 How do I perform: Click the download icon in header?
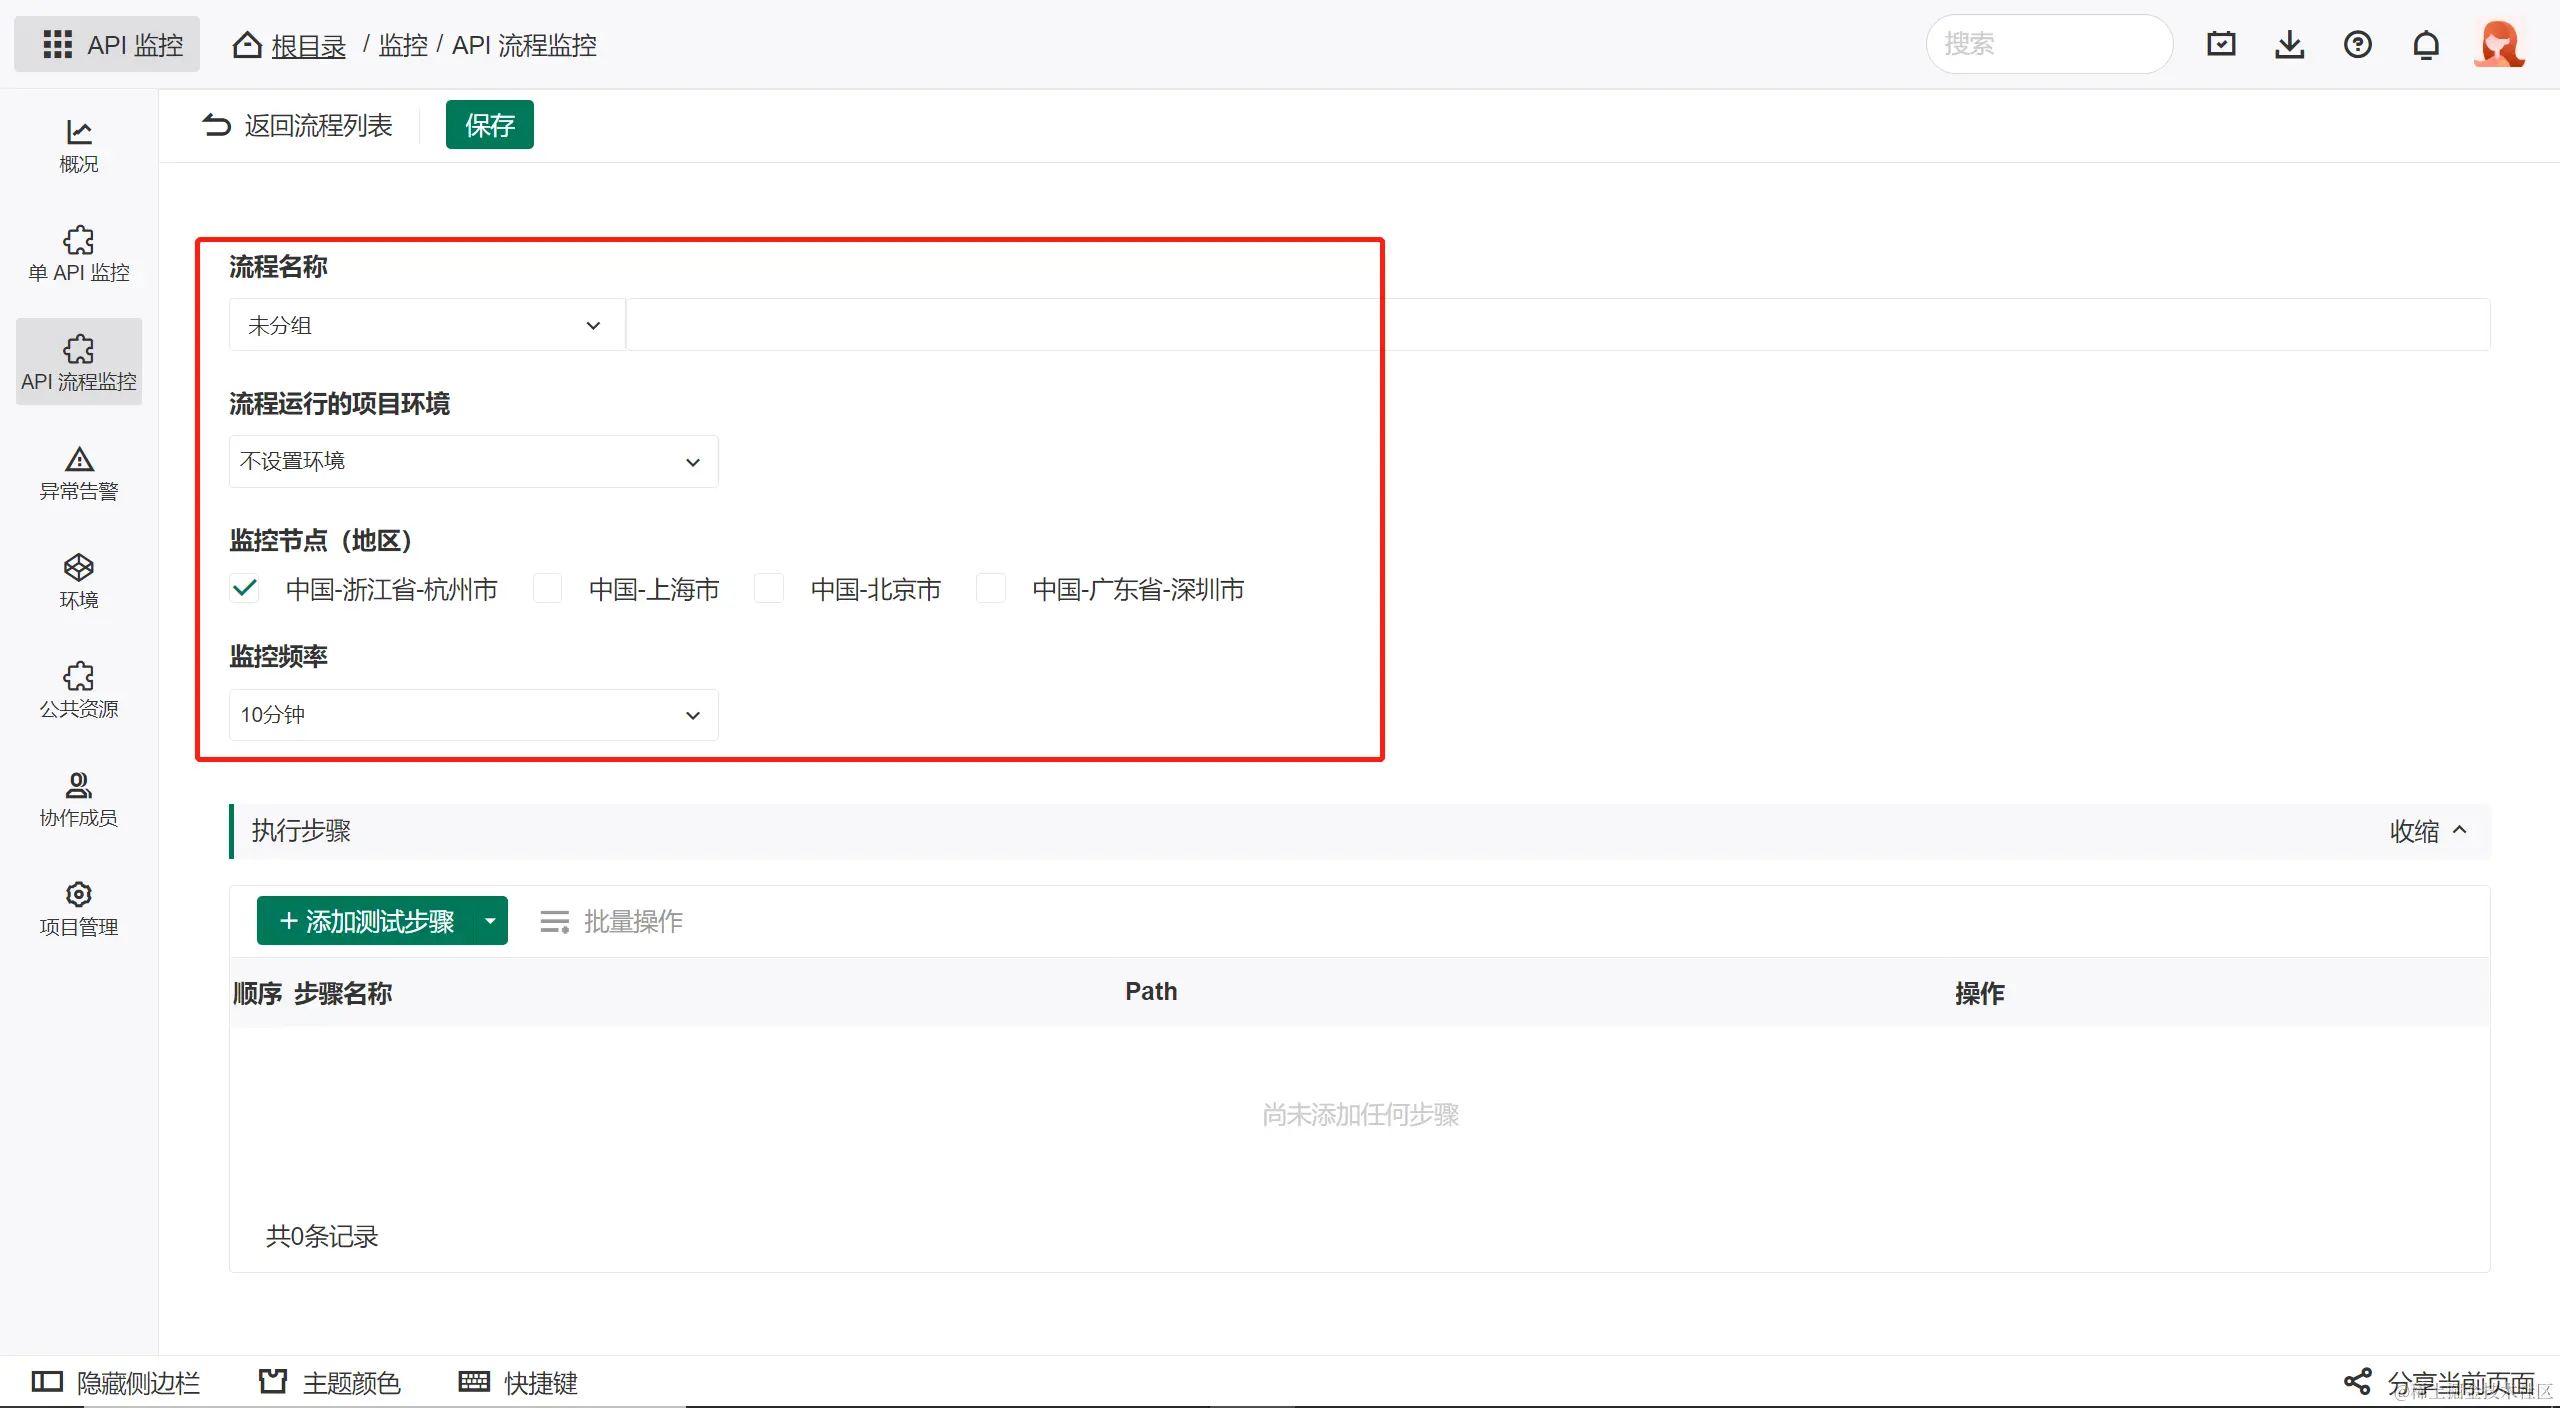click(x=2289, y=45)
